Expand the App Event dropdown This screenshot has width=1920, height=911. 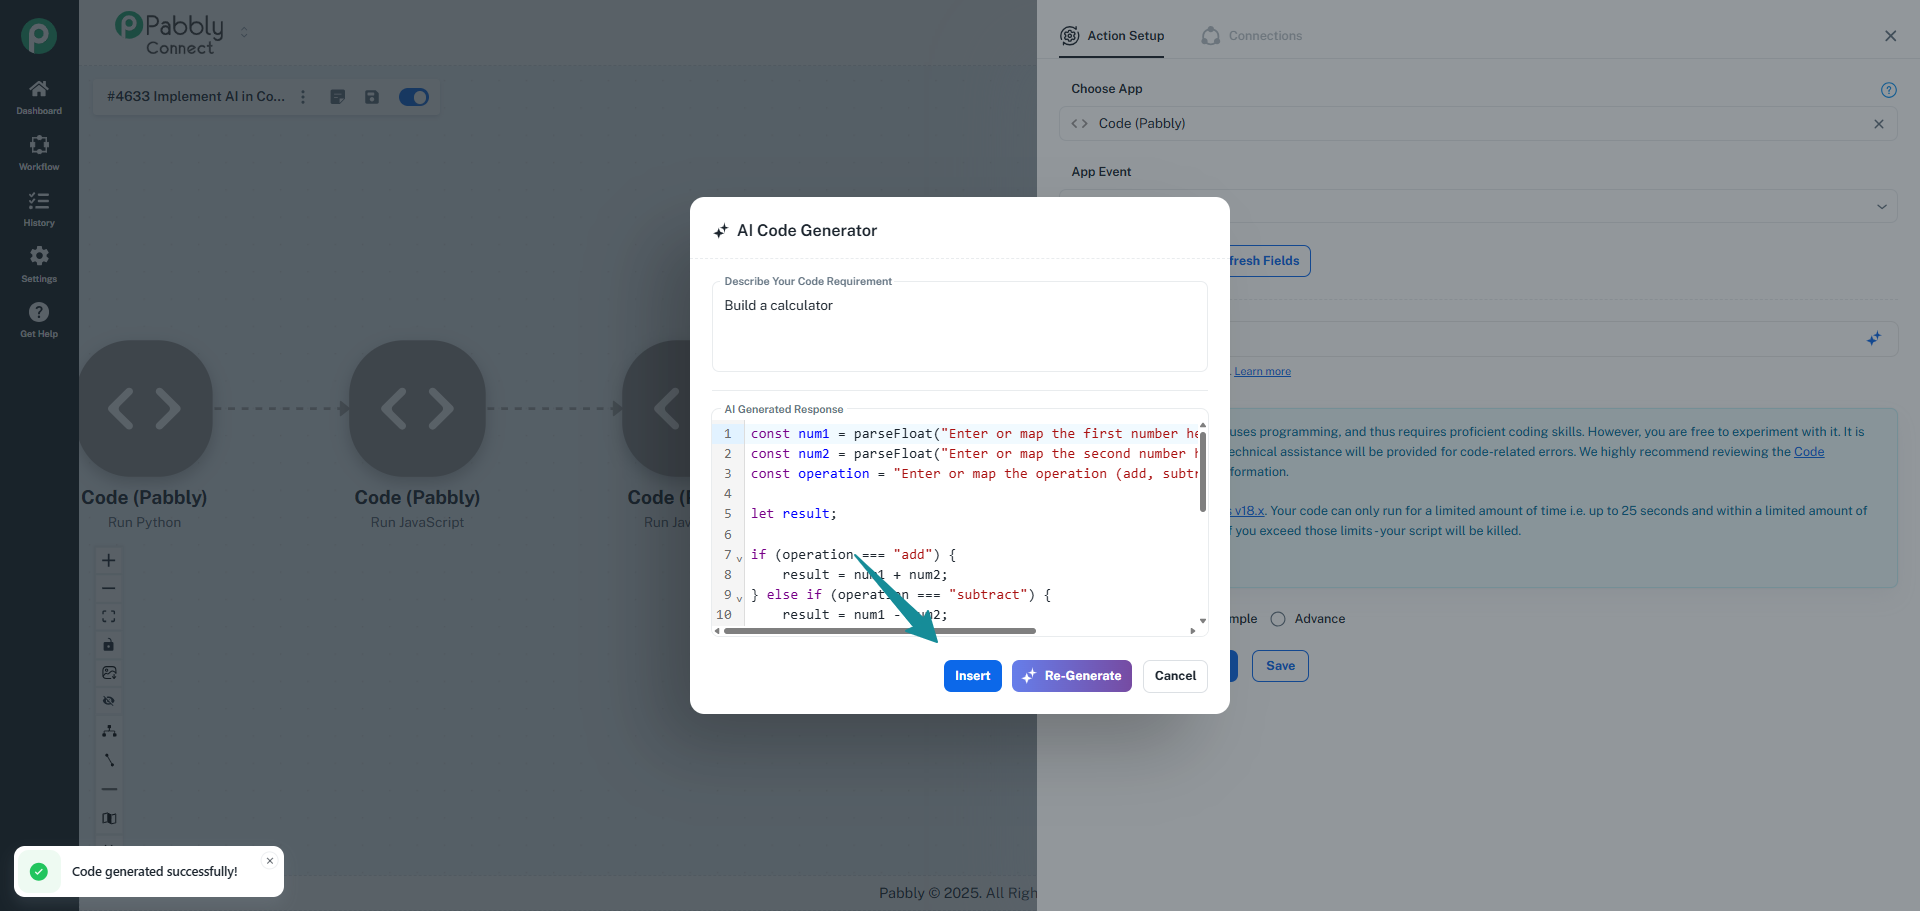coord(1881,207)
